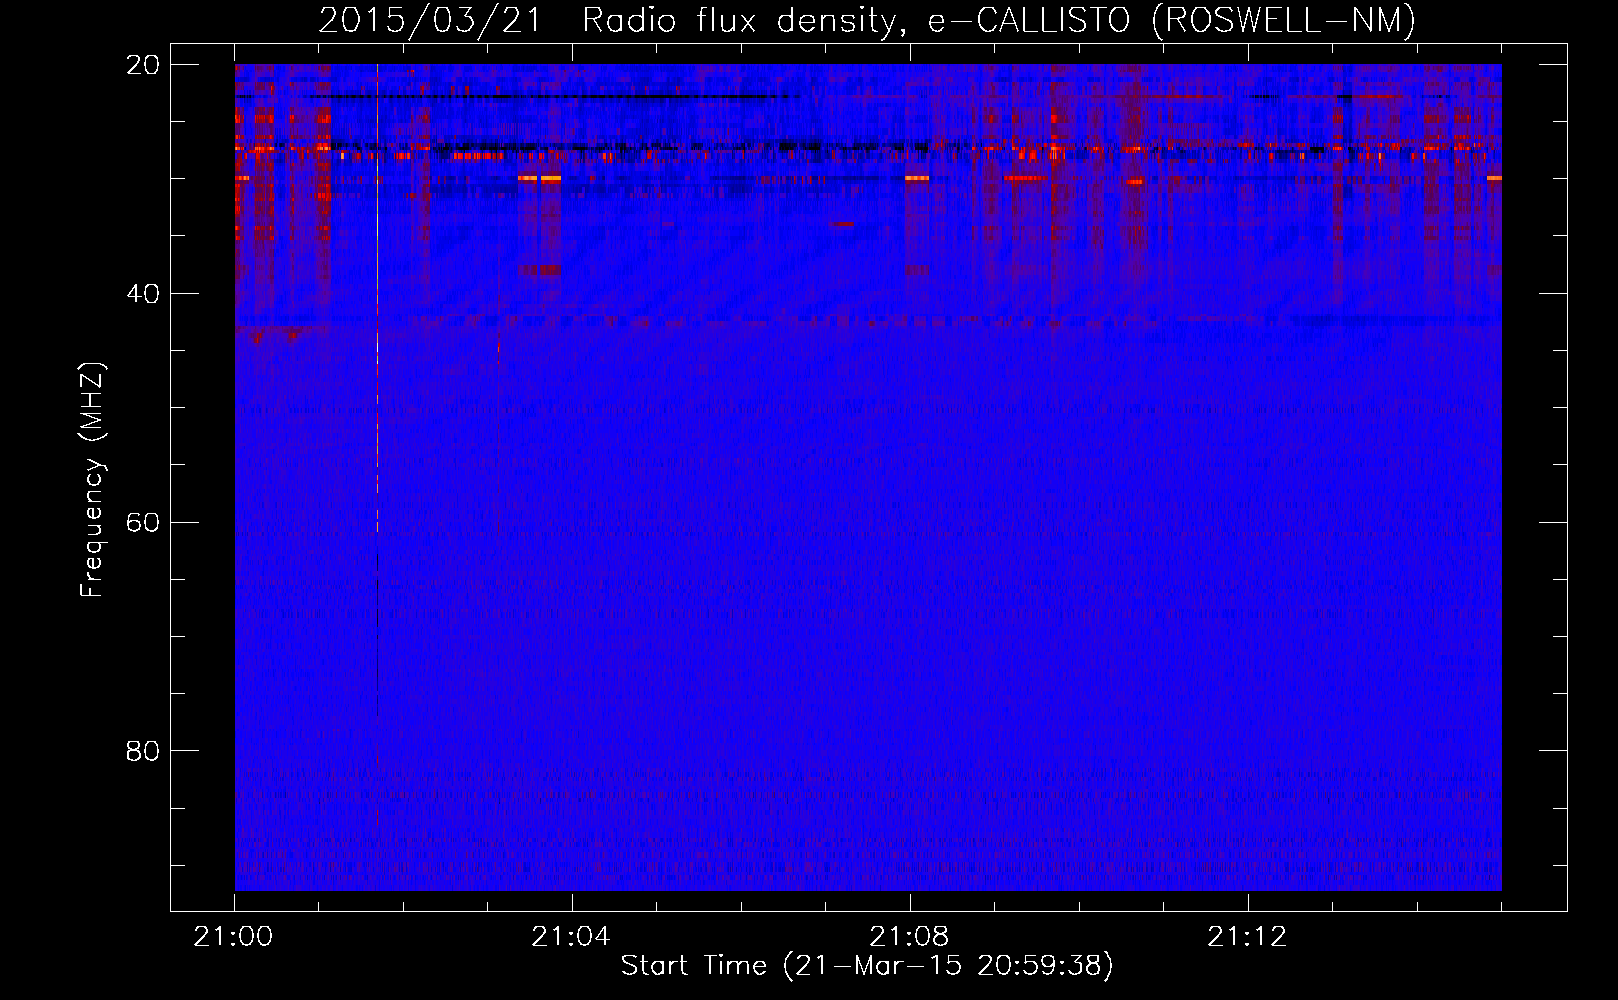
Task: Click the '40' frequency tick label
Action: pos(143,294)
